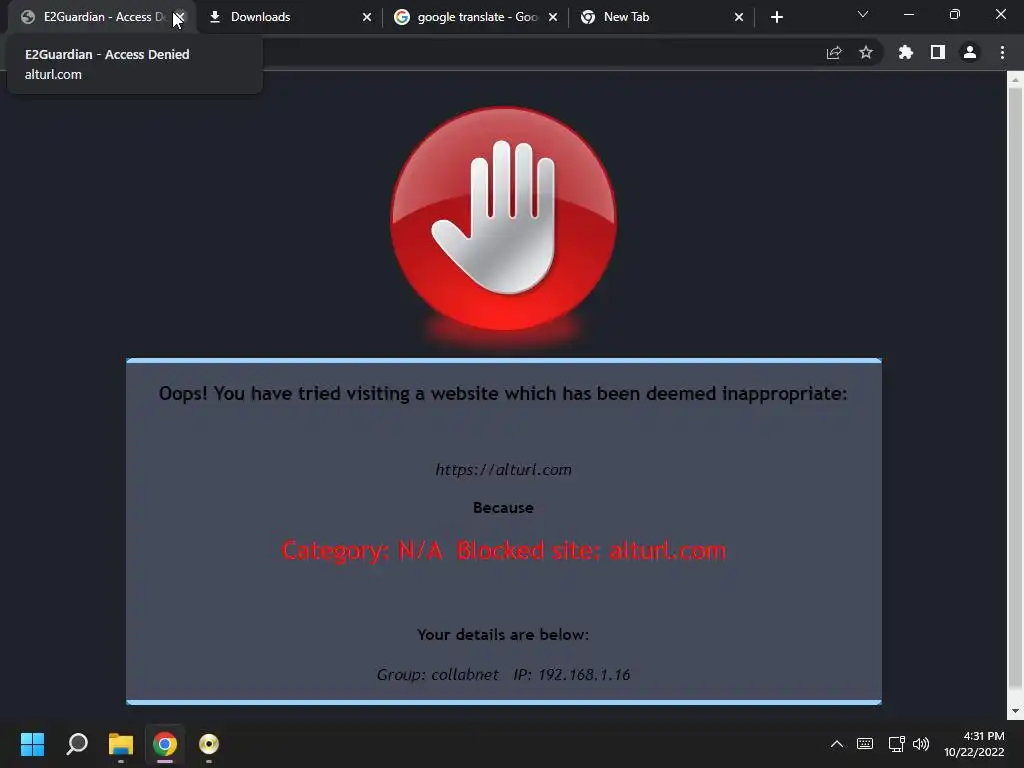Open the network tray icon

(897, 744)
